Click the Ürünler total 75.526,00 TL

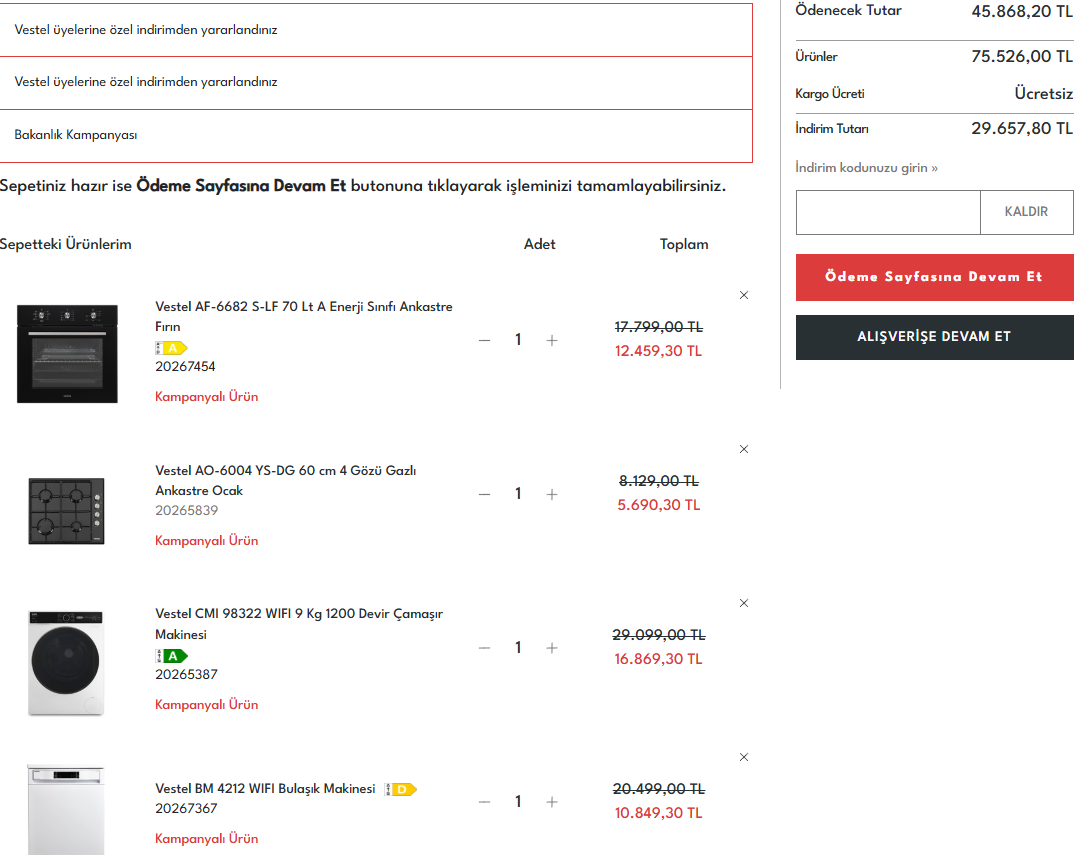[x=1022, y=56]
